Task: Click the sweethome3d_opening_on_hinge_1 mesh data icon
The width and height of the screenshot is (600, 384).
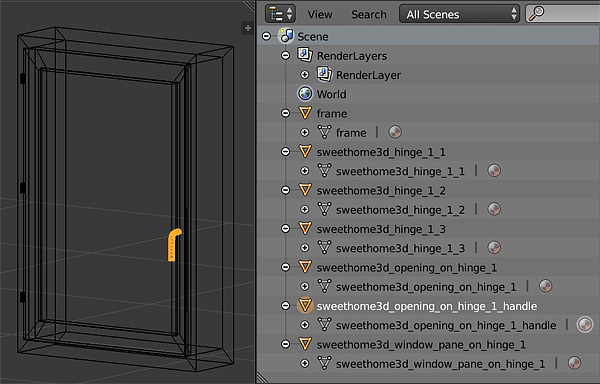Action: click(x=324, y=286)
